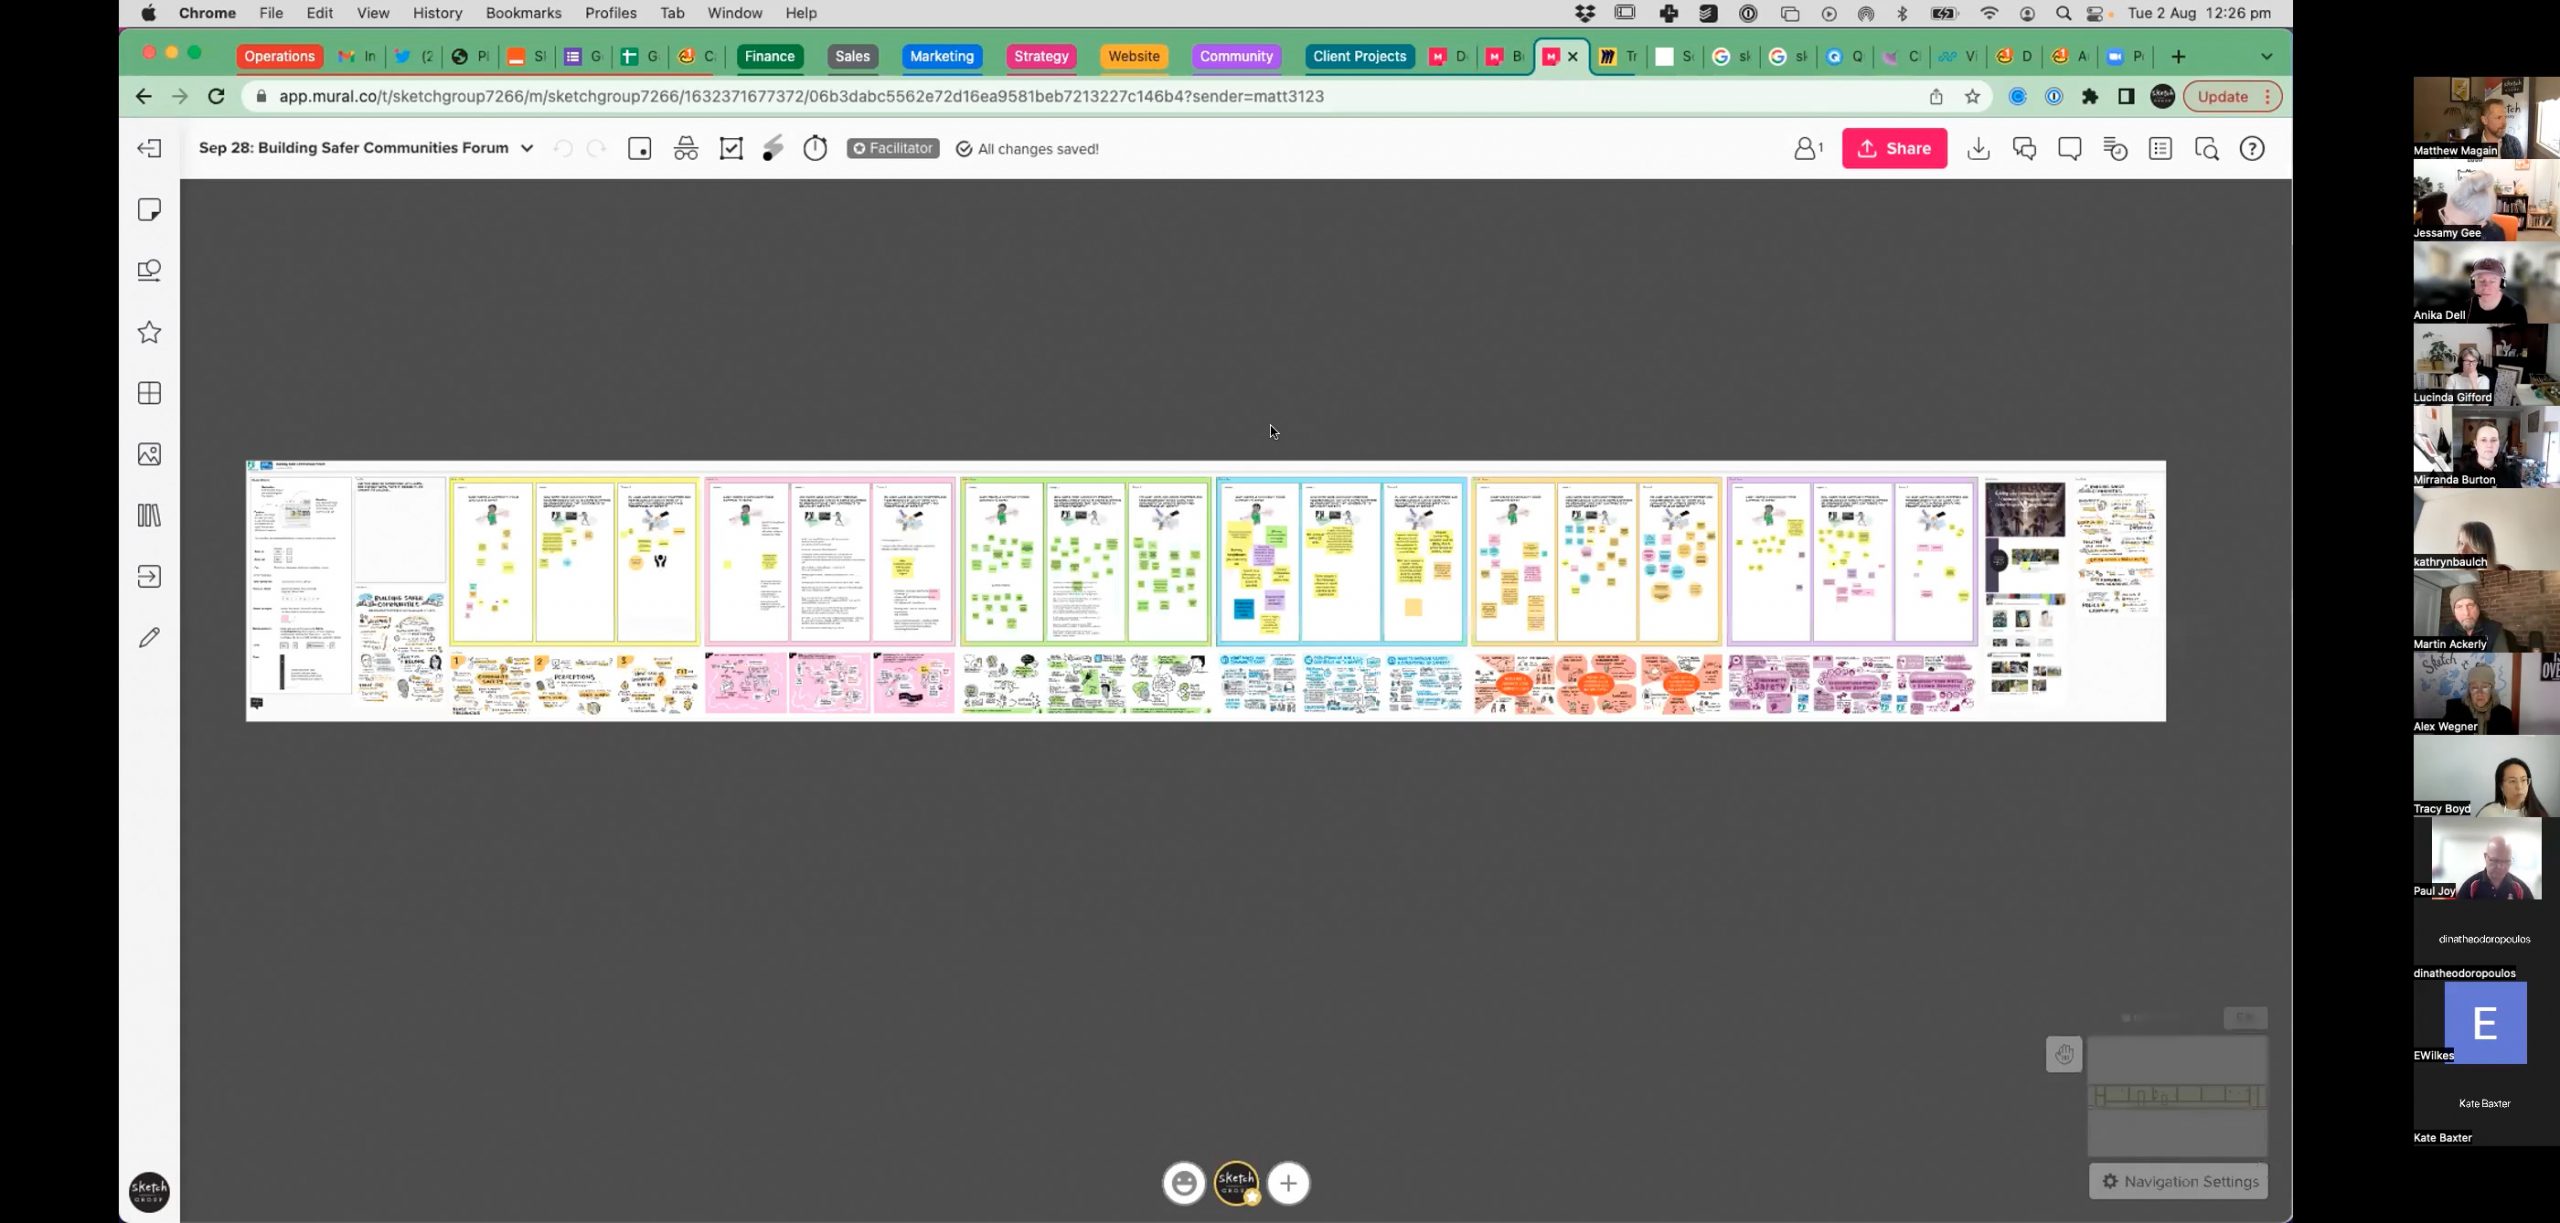Open the frameworks grid tool in sidebar
The height and width of the screenshot is (1223, 2560).
point(149,393)
